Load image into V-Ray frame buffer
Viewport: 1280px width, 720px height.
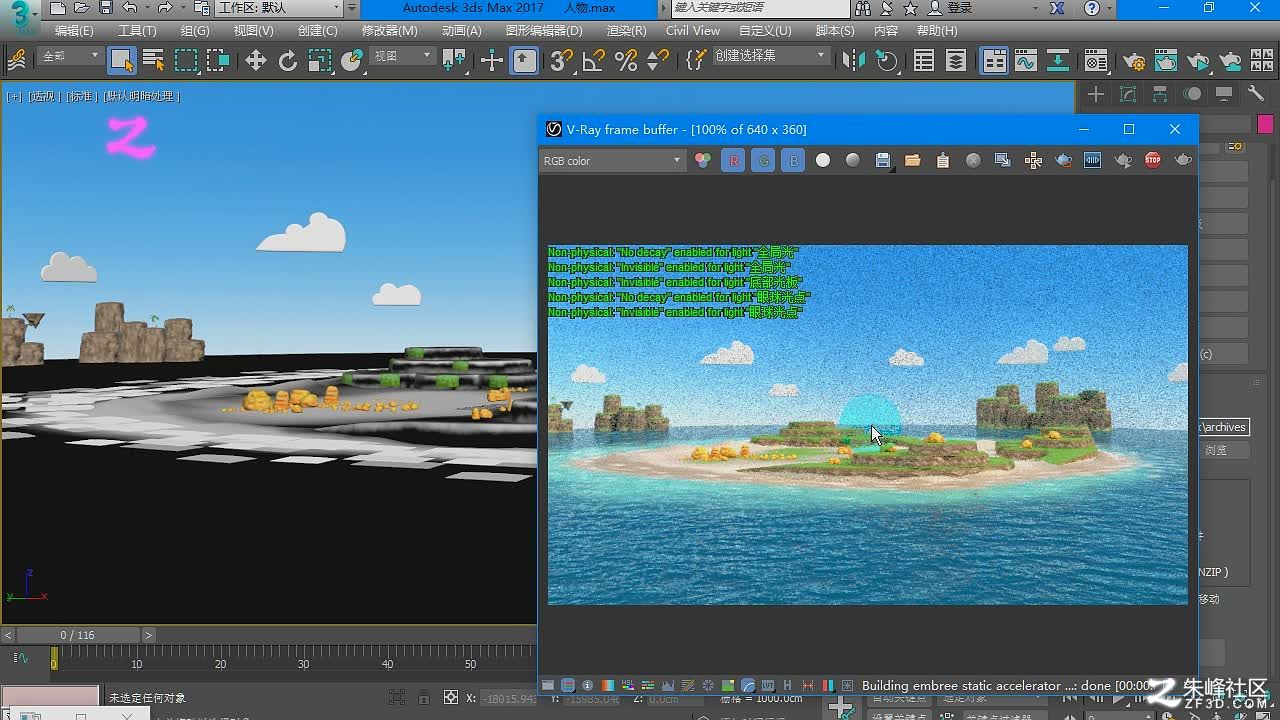(x=913, y=160)
